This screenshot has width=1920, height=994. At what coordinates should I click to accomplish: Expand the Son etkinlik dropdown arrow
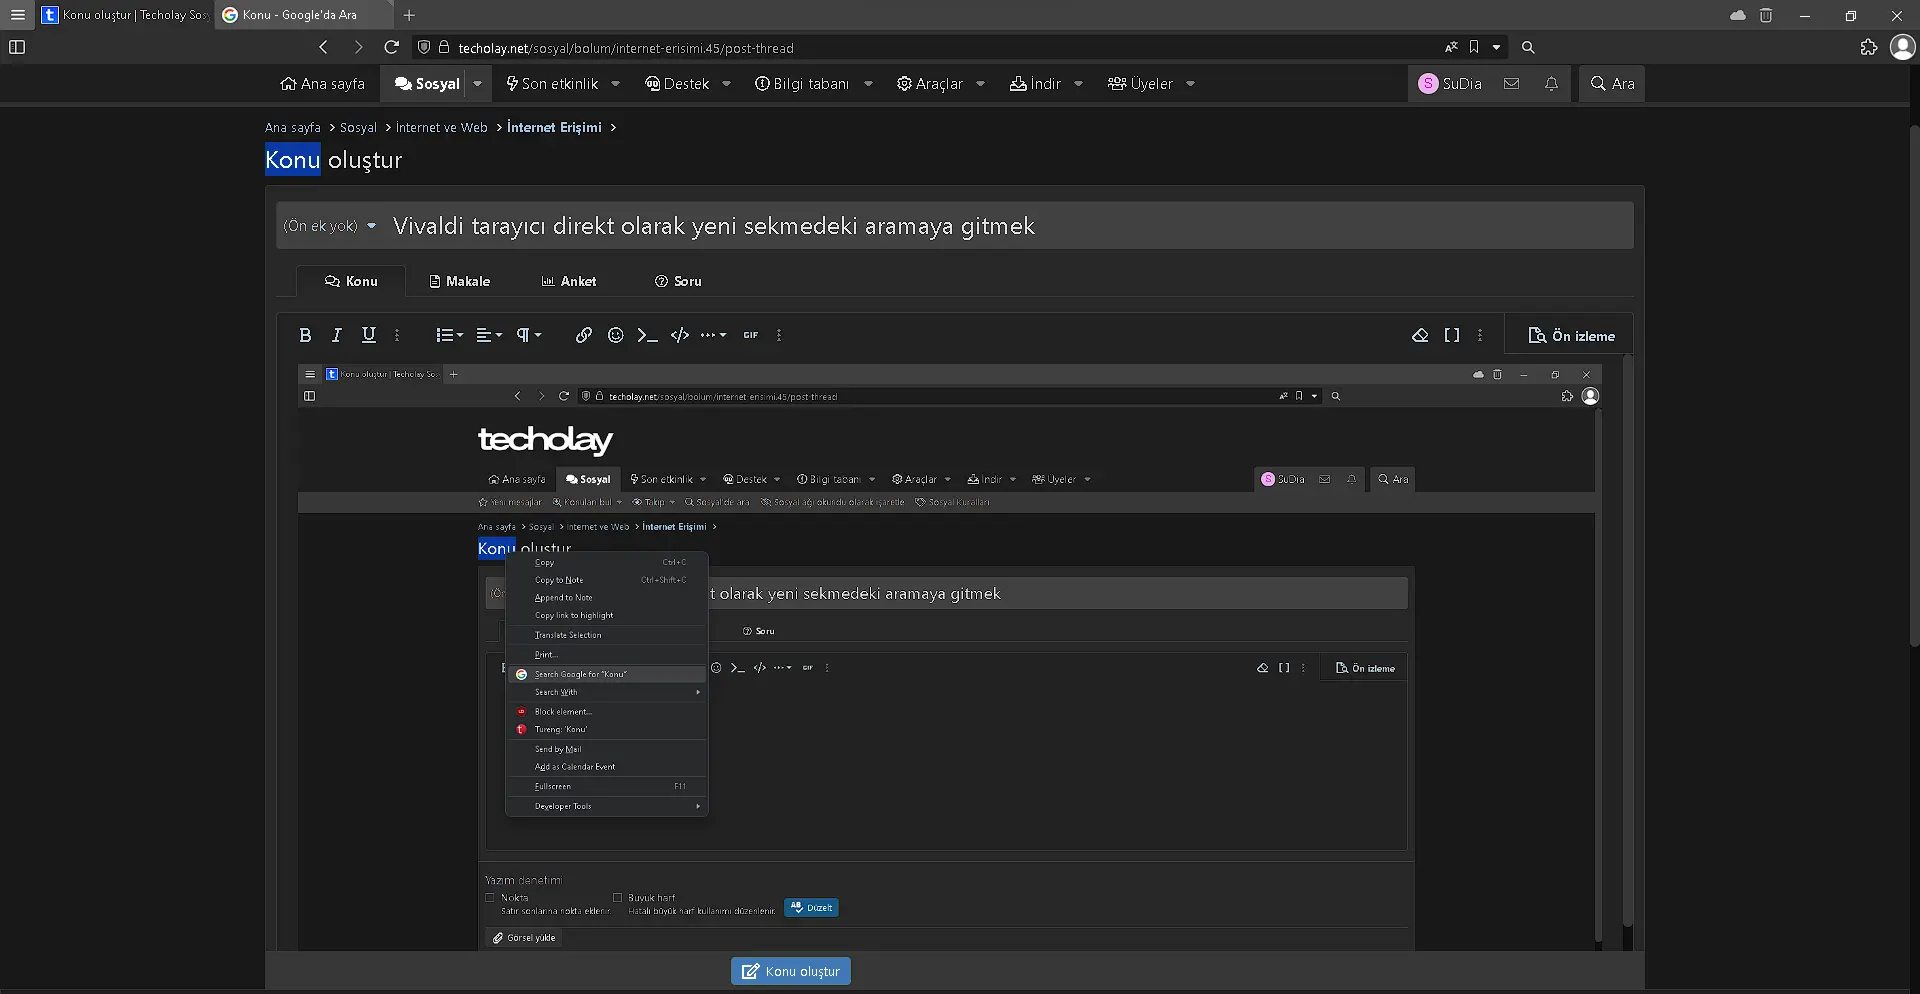click(x=615, y=84)
